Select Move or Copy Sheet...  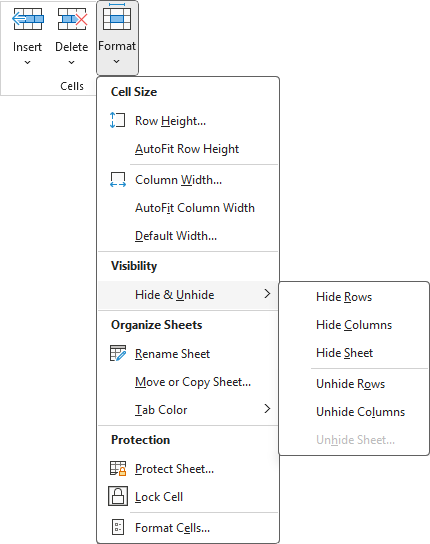[193, 382]
